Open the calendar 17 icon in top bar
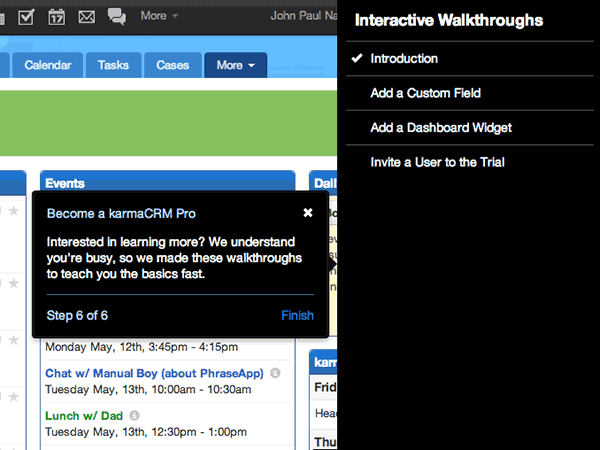This screenshot has height=450, width=600. pyautogui.click(x=56, y=16)
